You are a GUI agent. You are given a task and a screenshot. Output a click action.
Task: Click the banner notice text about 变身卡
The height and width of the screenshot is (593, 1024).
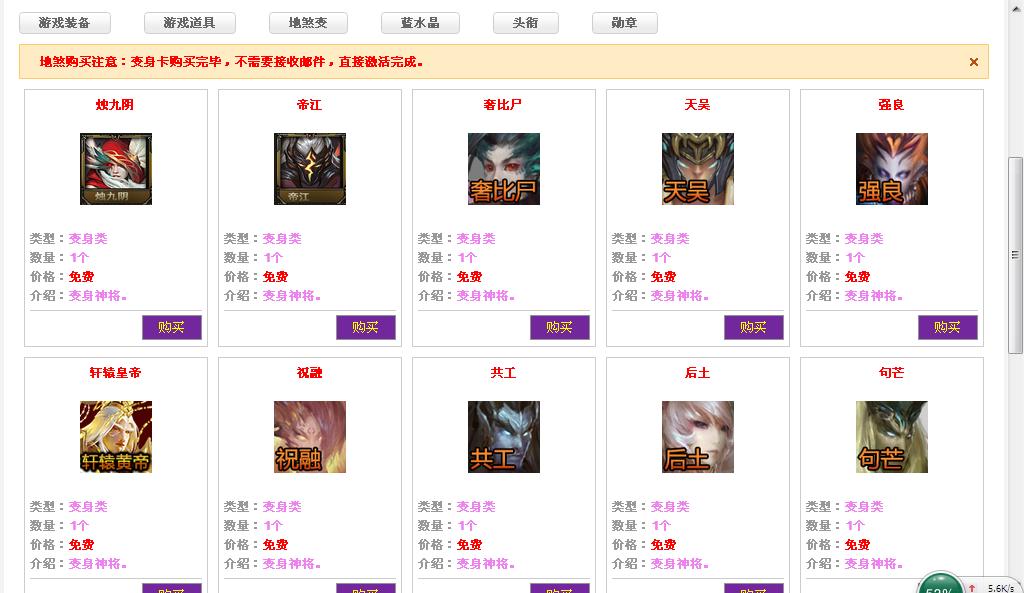pyautogui.click(x=231, y=62)
